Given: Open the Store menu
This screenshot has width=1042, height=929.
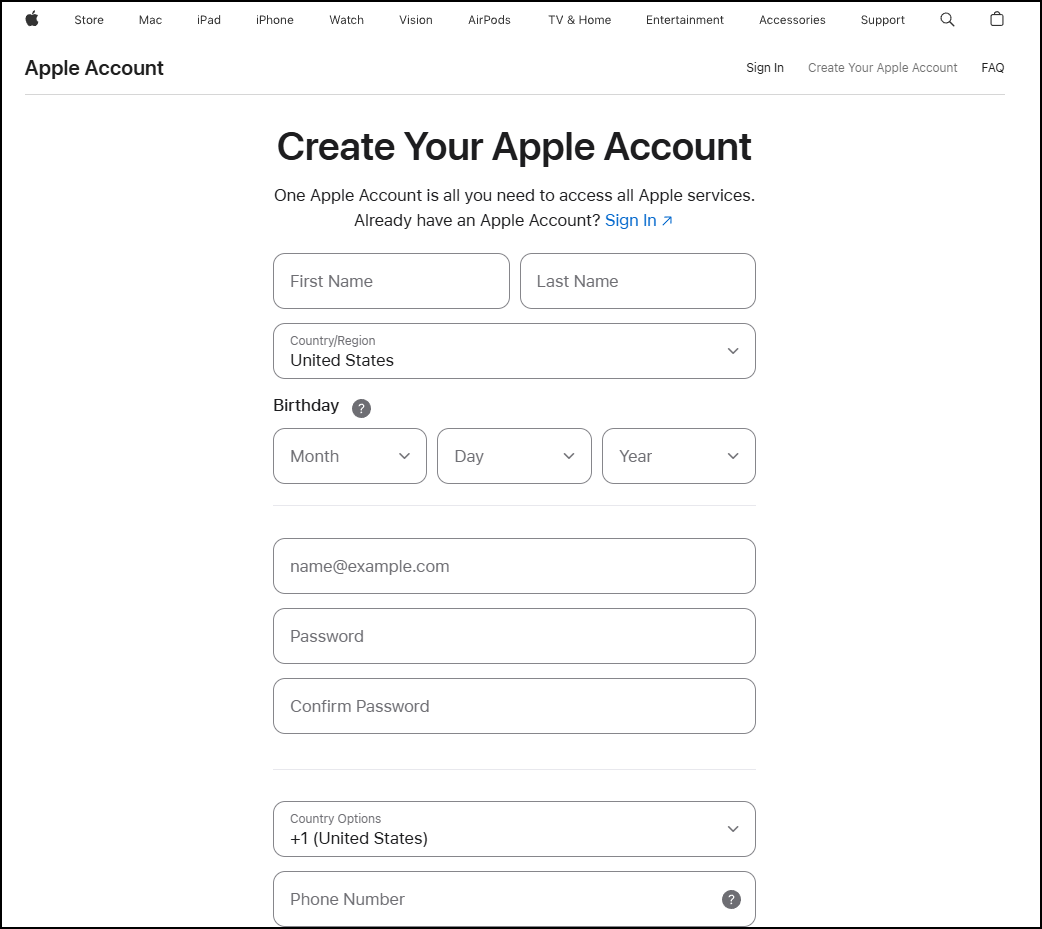Looking at the screenshot, I should point(89,20).
